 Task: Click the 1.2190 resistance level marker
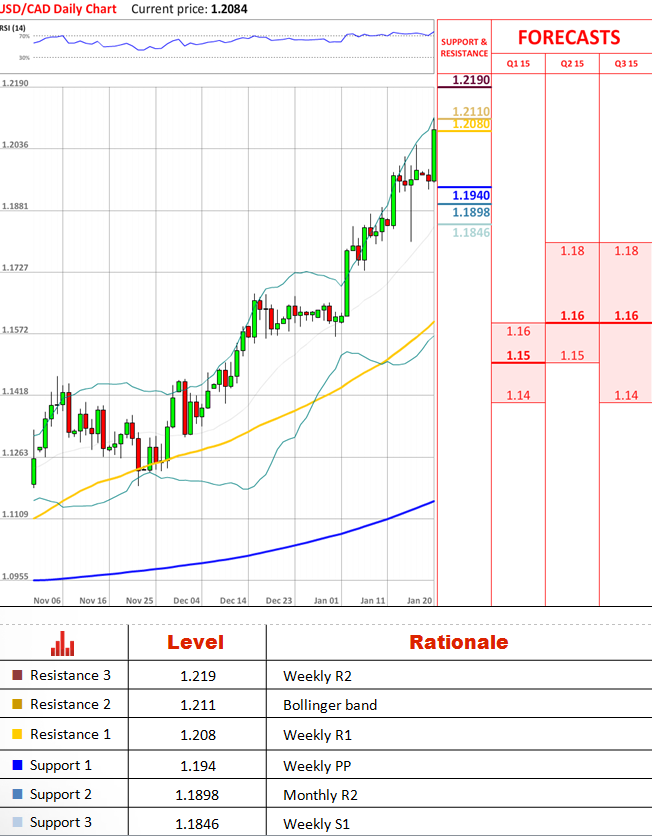[471, 80]
